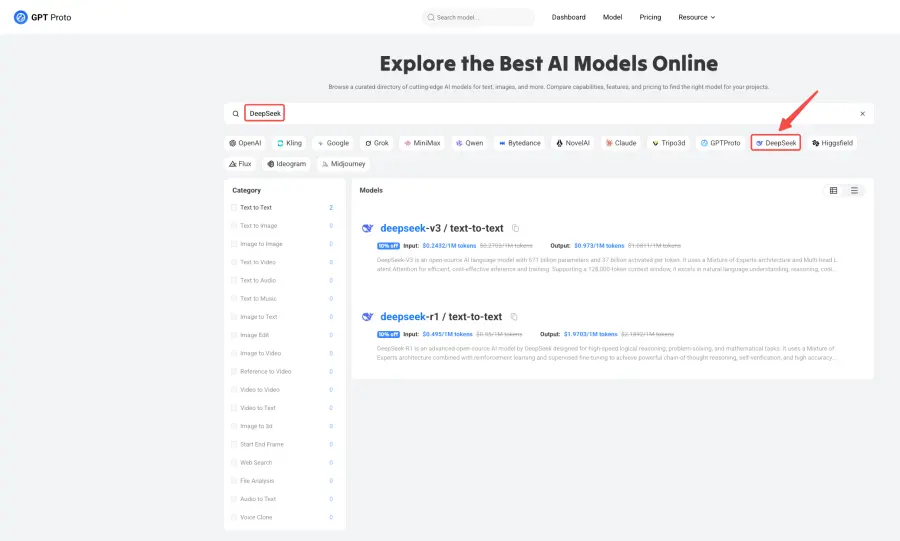
Task: Click the whale icon beside deepseek-r1
Action: [x=367, y=317]
